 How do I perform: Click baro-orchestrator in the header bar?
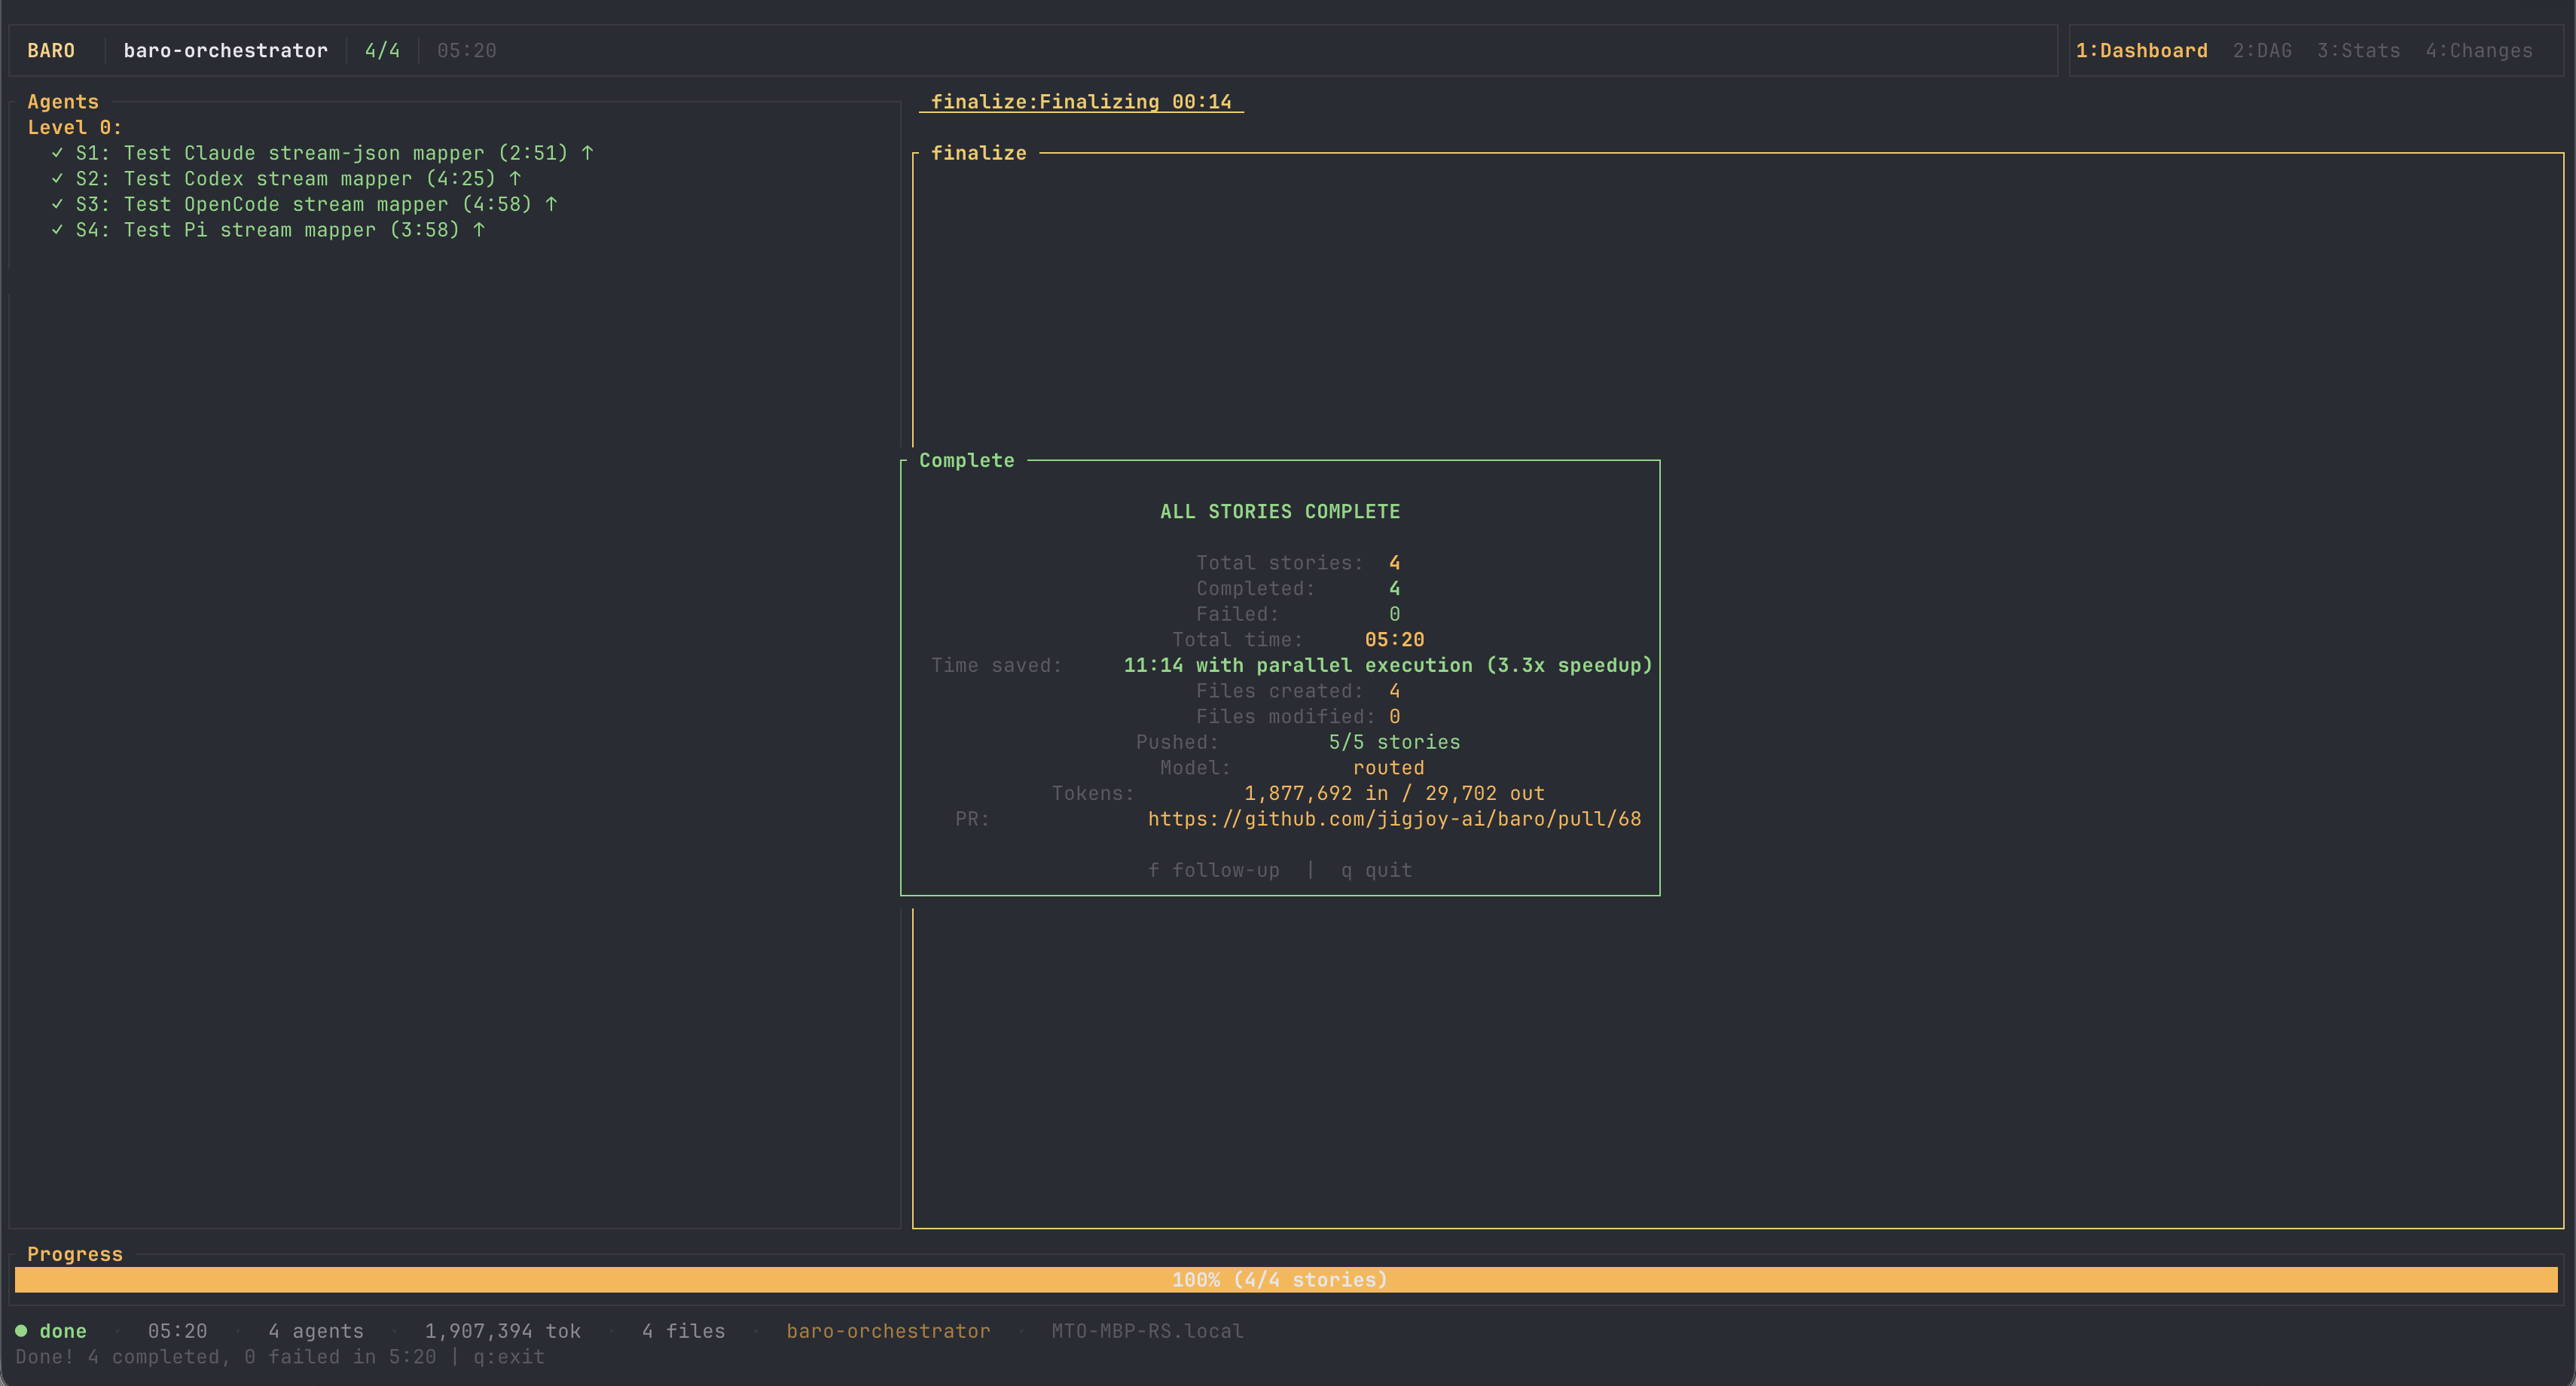click(x=225, y=50)
